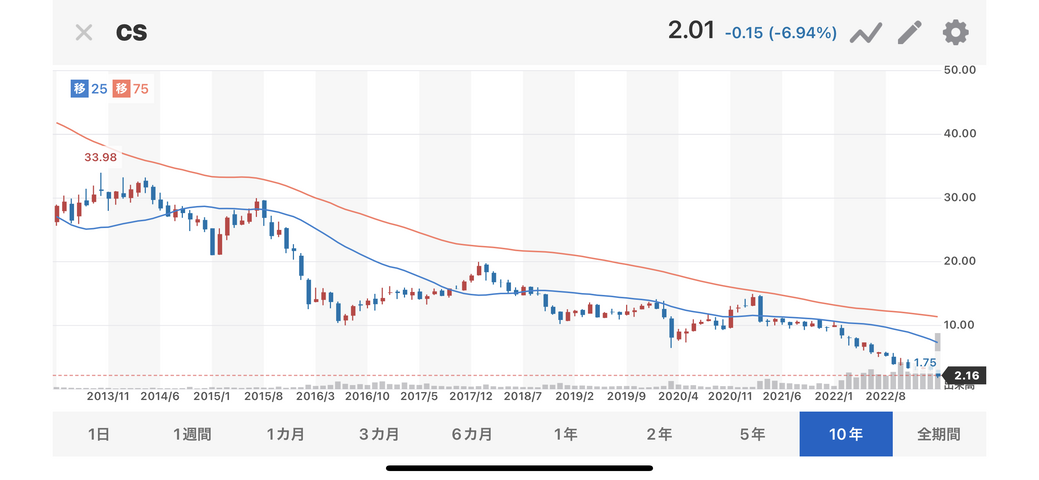Image resolution: width=1039 pixels, height=480 pixels.
Task: Tap the 2022/8 date axis label
Action: click(885, 396)
